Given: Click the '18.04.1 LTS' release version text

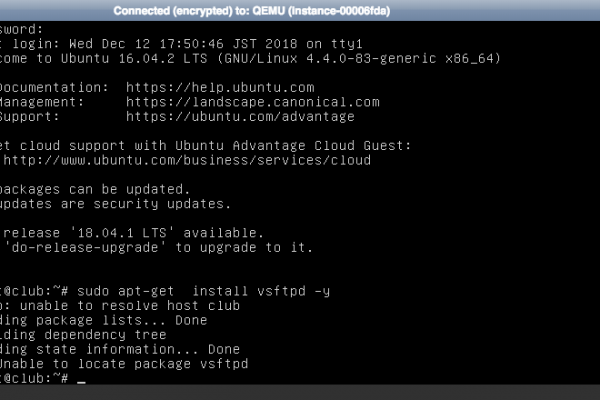Looking at the screenshot, I should (x=122, y=233).
